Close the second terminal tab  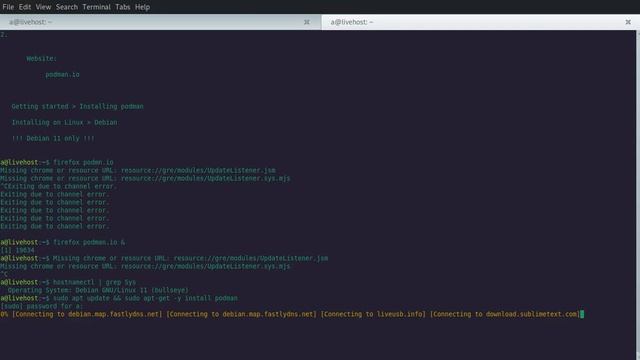(628, 22)
